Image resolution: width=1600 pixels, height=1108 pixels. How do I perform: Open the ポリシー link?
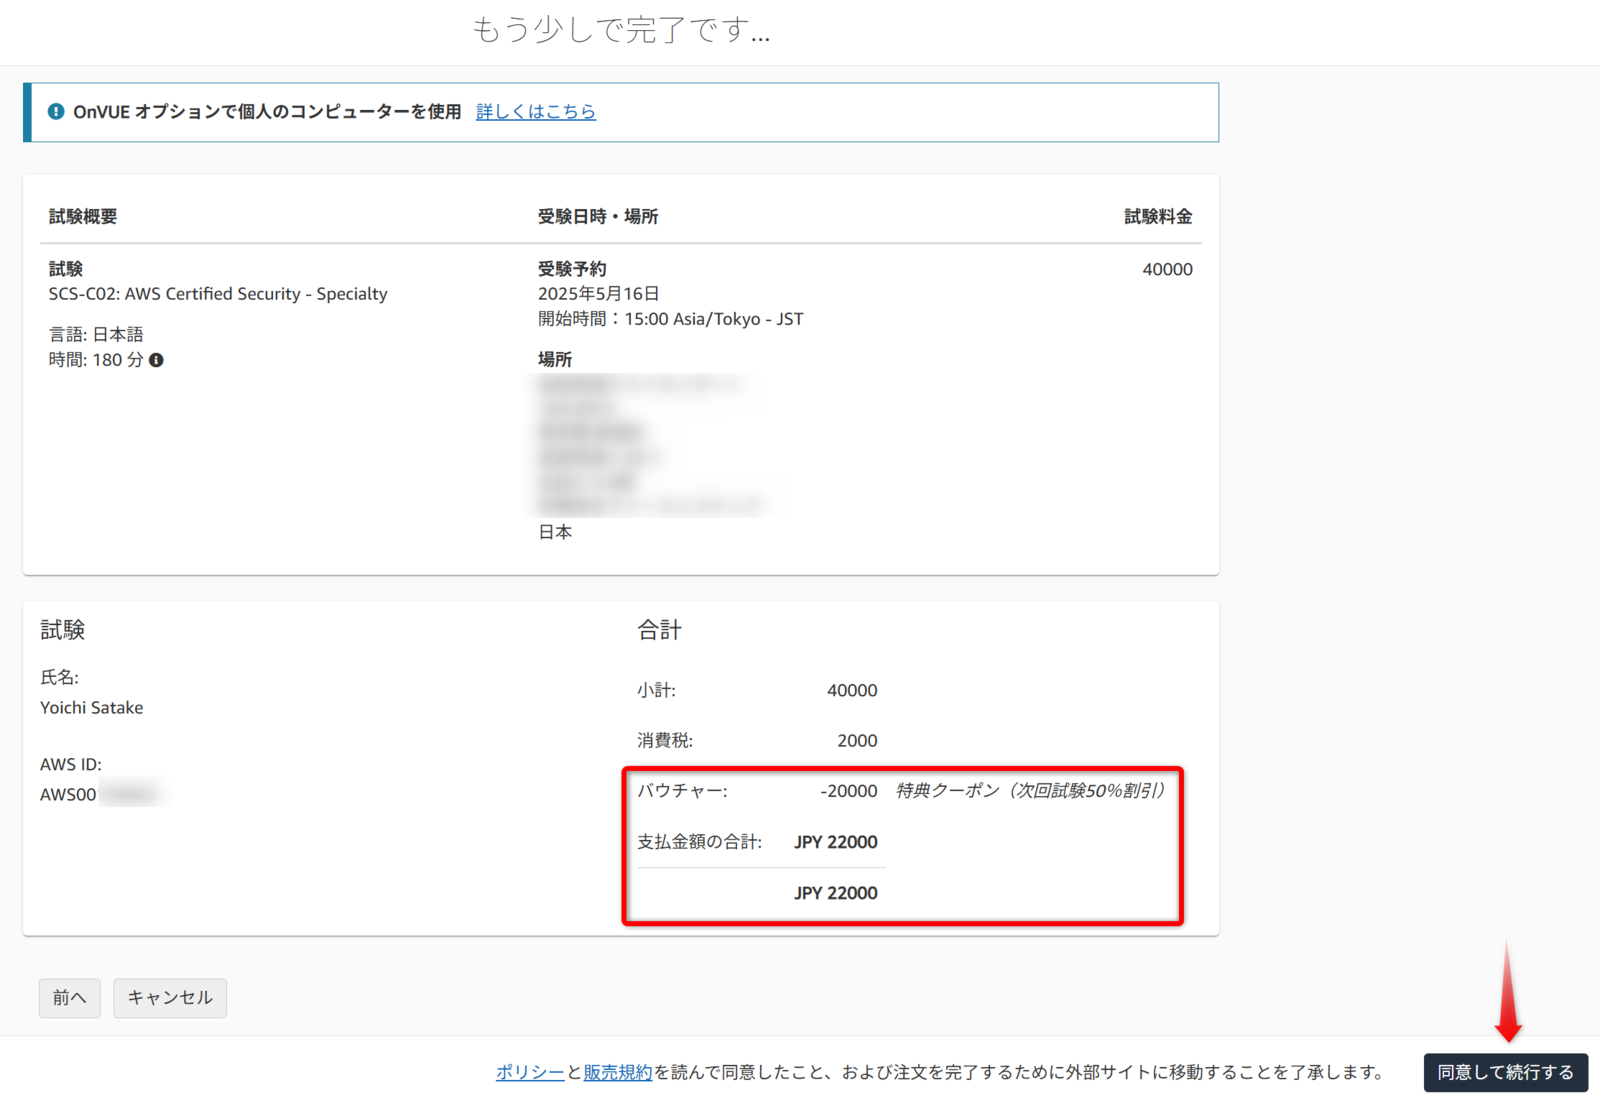tap(530, 1072)
